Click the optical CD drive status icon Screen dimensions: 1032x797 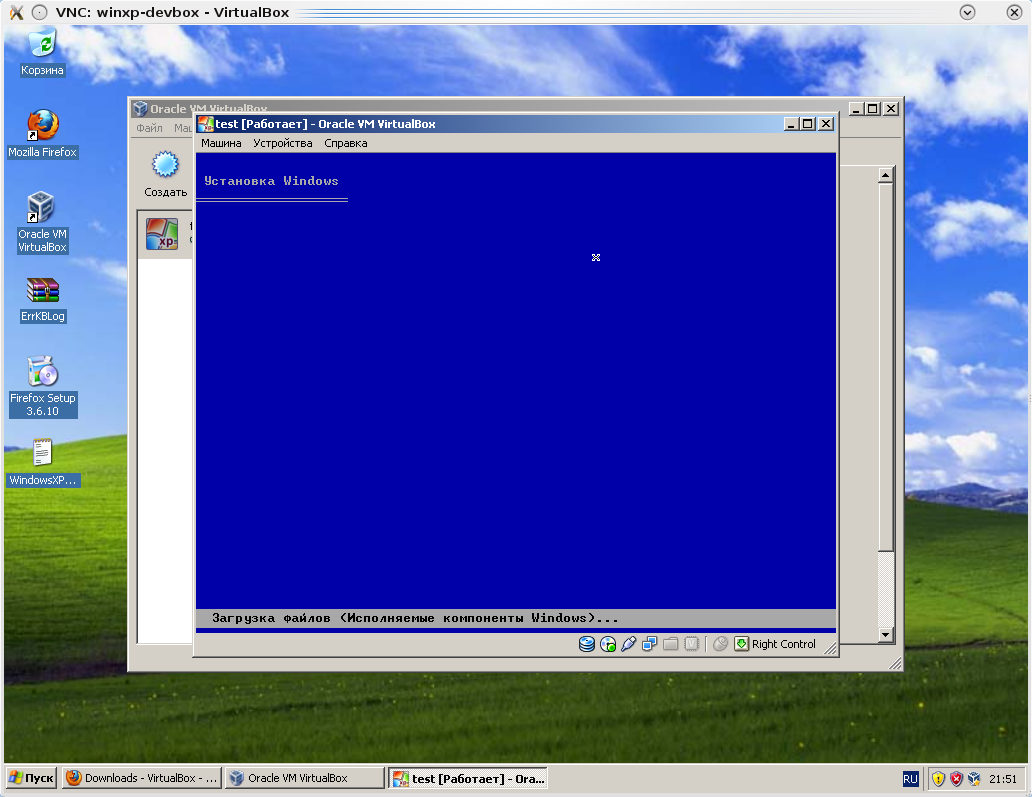(607, 644)
